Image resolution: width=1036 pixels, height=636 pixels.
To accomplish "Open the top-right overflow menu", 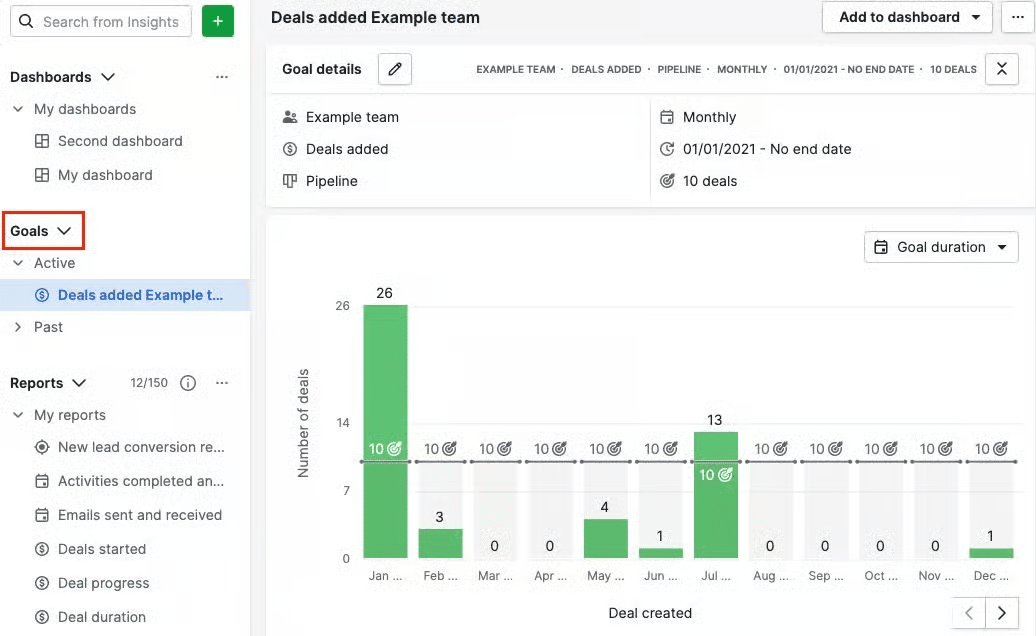I will 1019,17.
